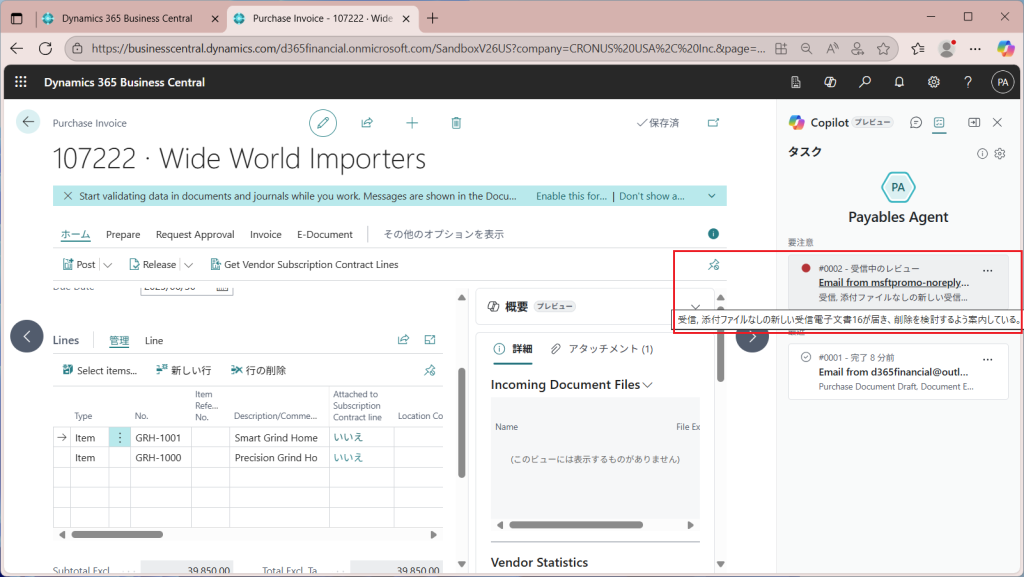
Task: Pin the Lines action bar
Action: (x=430, y=370)
